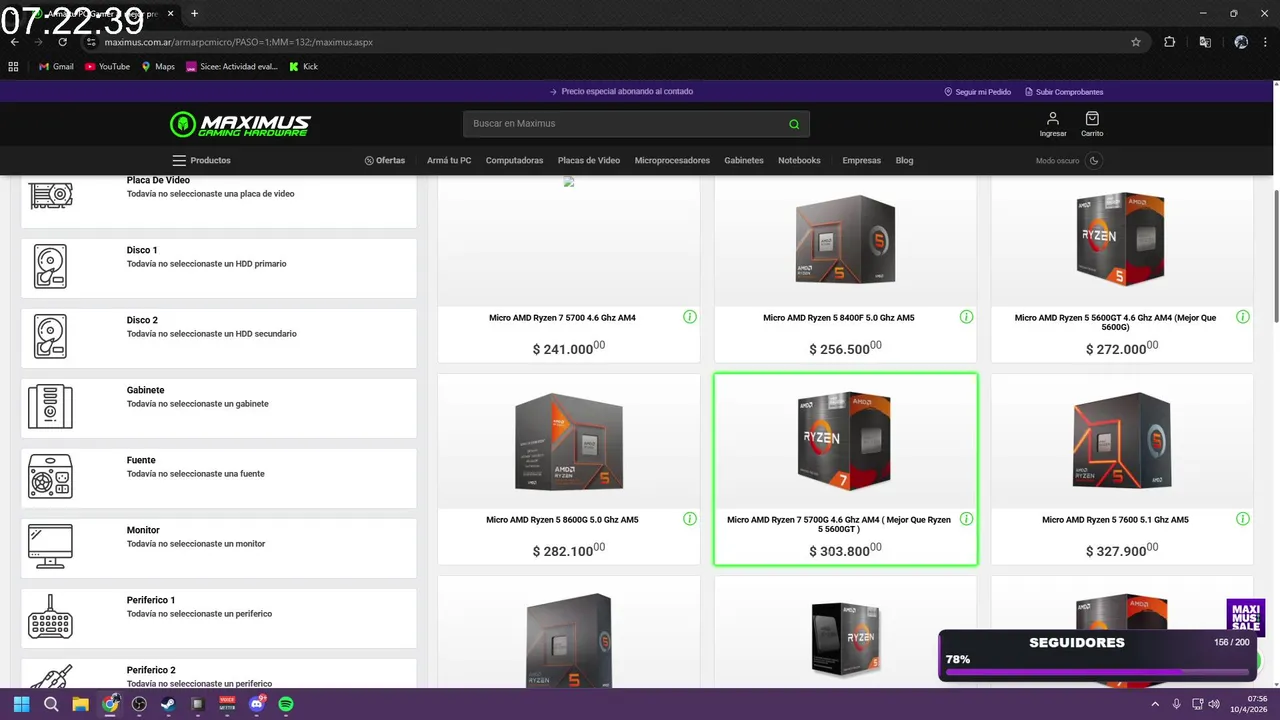
Task: Select Ryzen 5 8600G product image
Action: tap(569, 442)
